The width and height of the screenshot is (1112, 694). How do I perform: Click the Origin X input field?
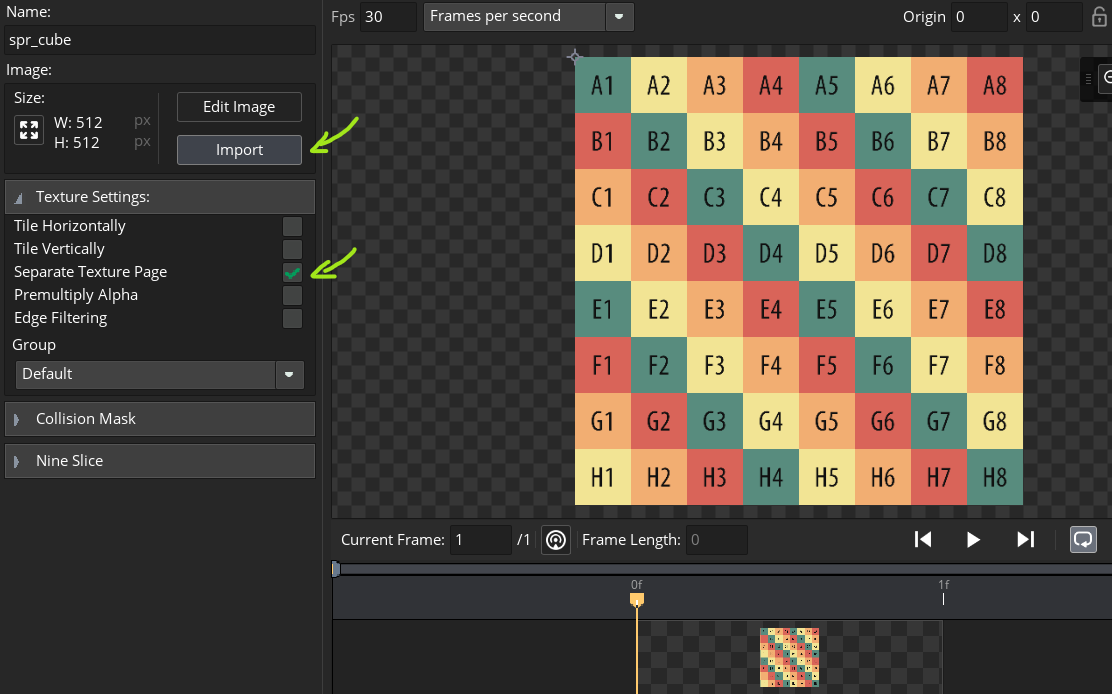tap(979, 16)
